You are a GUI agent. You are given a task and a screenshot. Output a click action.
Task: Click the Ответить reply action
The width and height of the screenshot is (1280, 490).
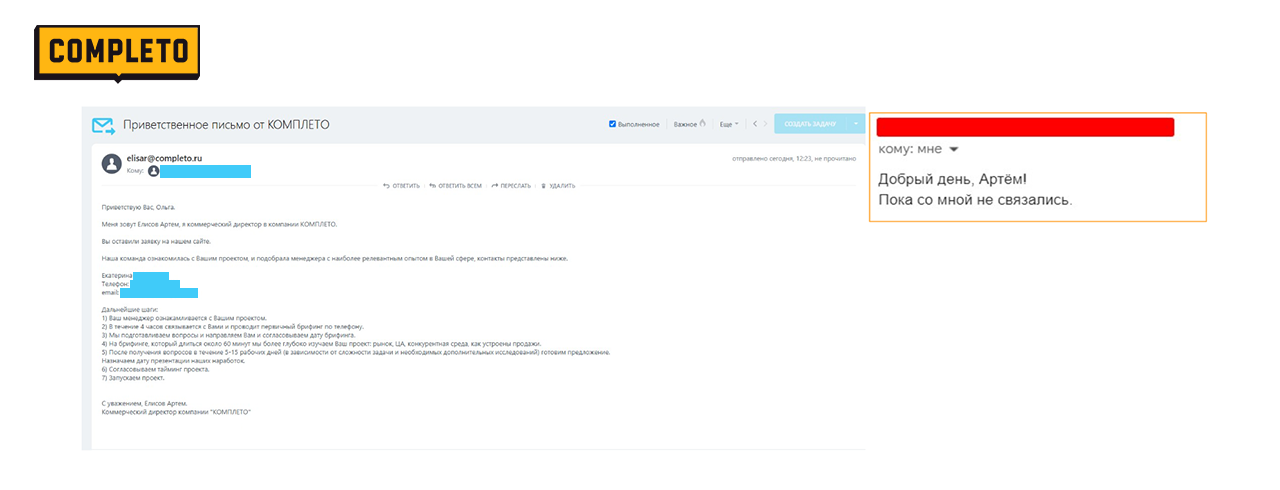(401, 186)
